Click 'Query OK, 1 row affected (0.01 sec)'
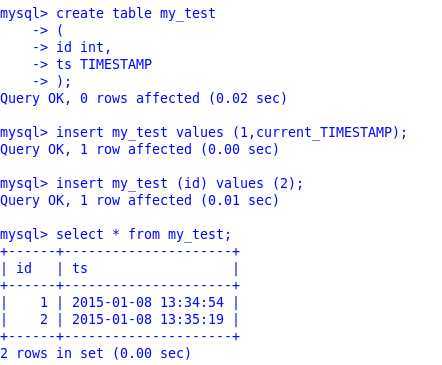 coord(139,201)
